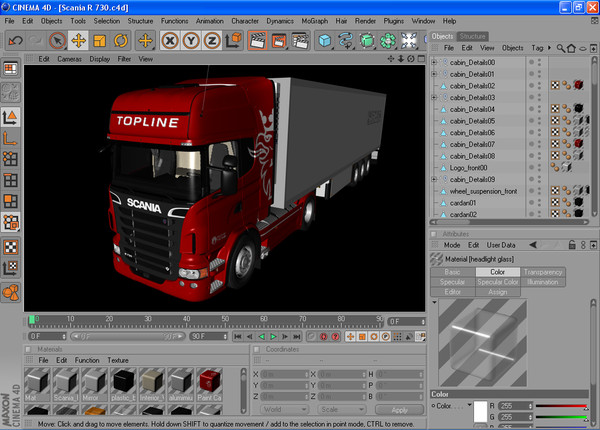Open the Specular material tab

click(452, 282)
